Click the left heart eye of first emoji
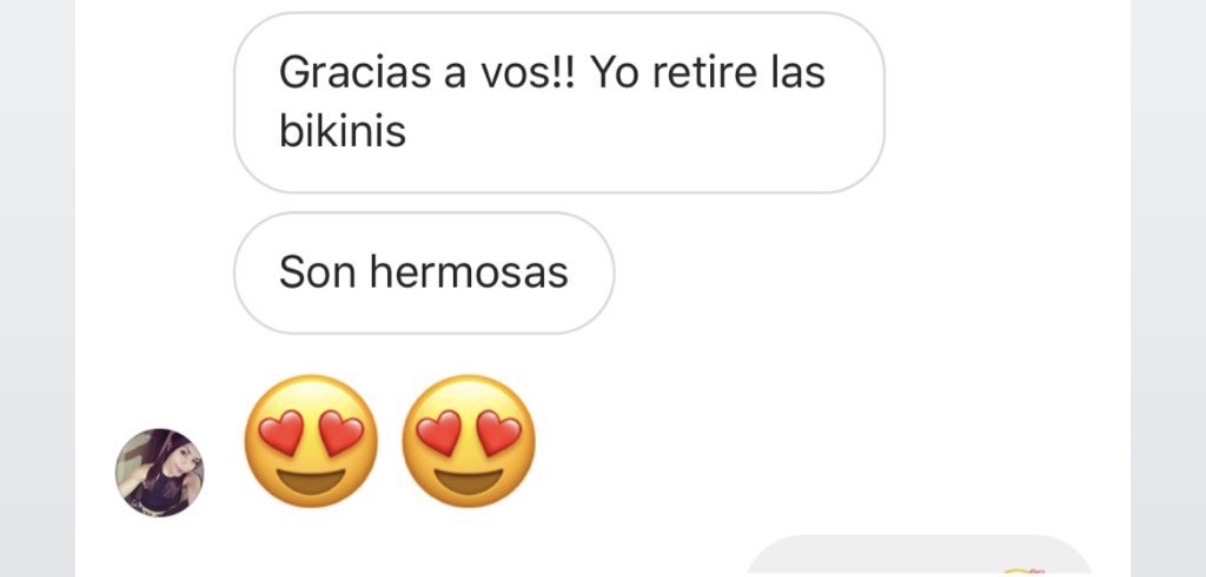The image size is (1206, 577). coord(279,433)
